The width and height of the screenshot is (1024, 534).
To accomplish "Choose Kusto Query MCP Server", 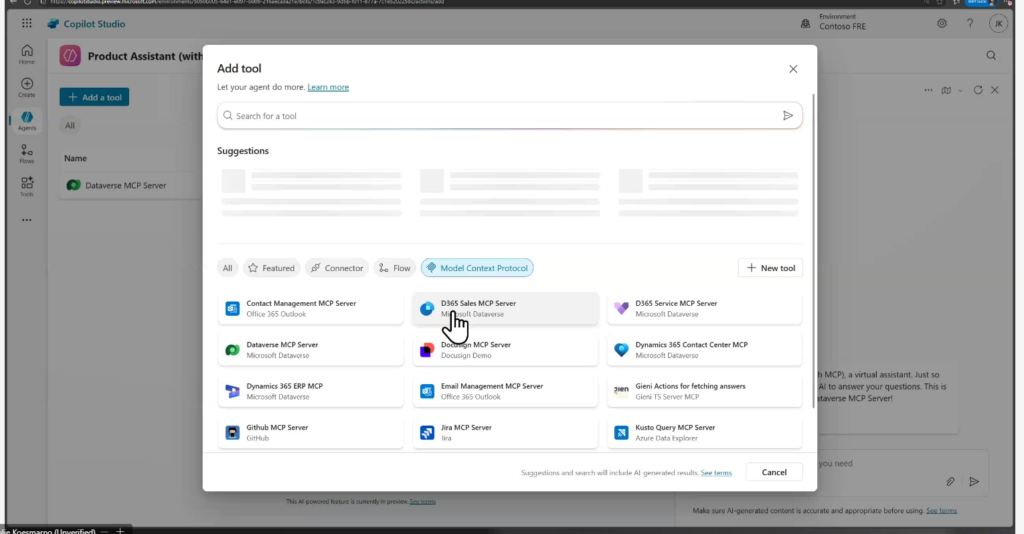I will point(704,432).
